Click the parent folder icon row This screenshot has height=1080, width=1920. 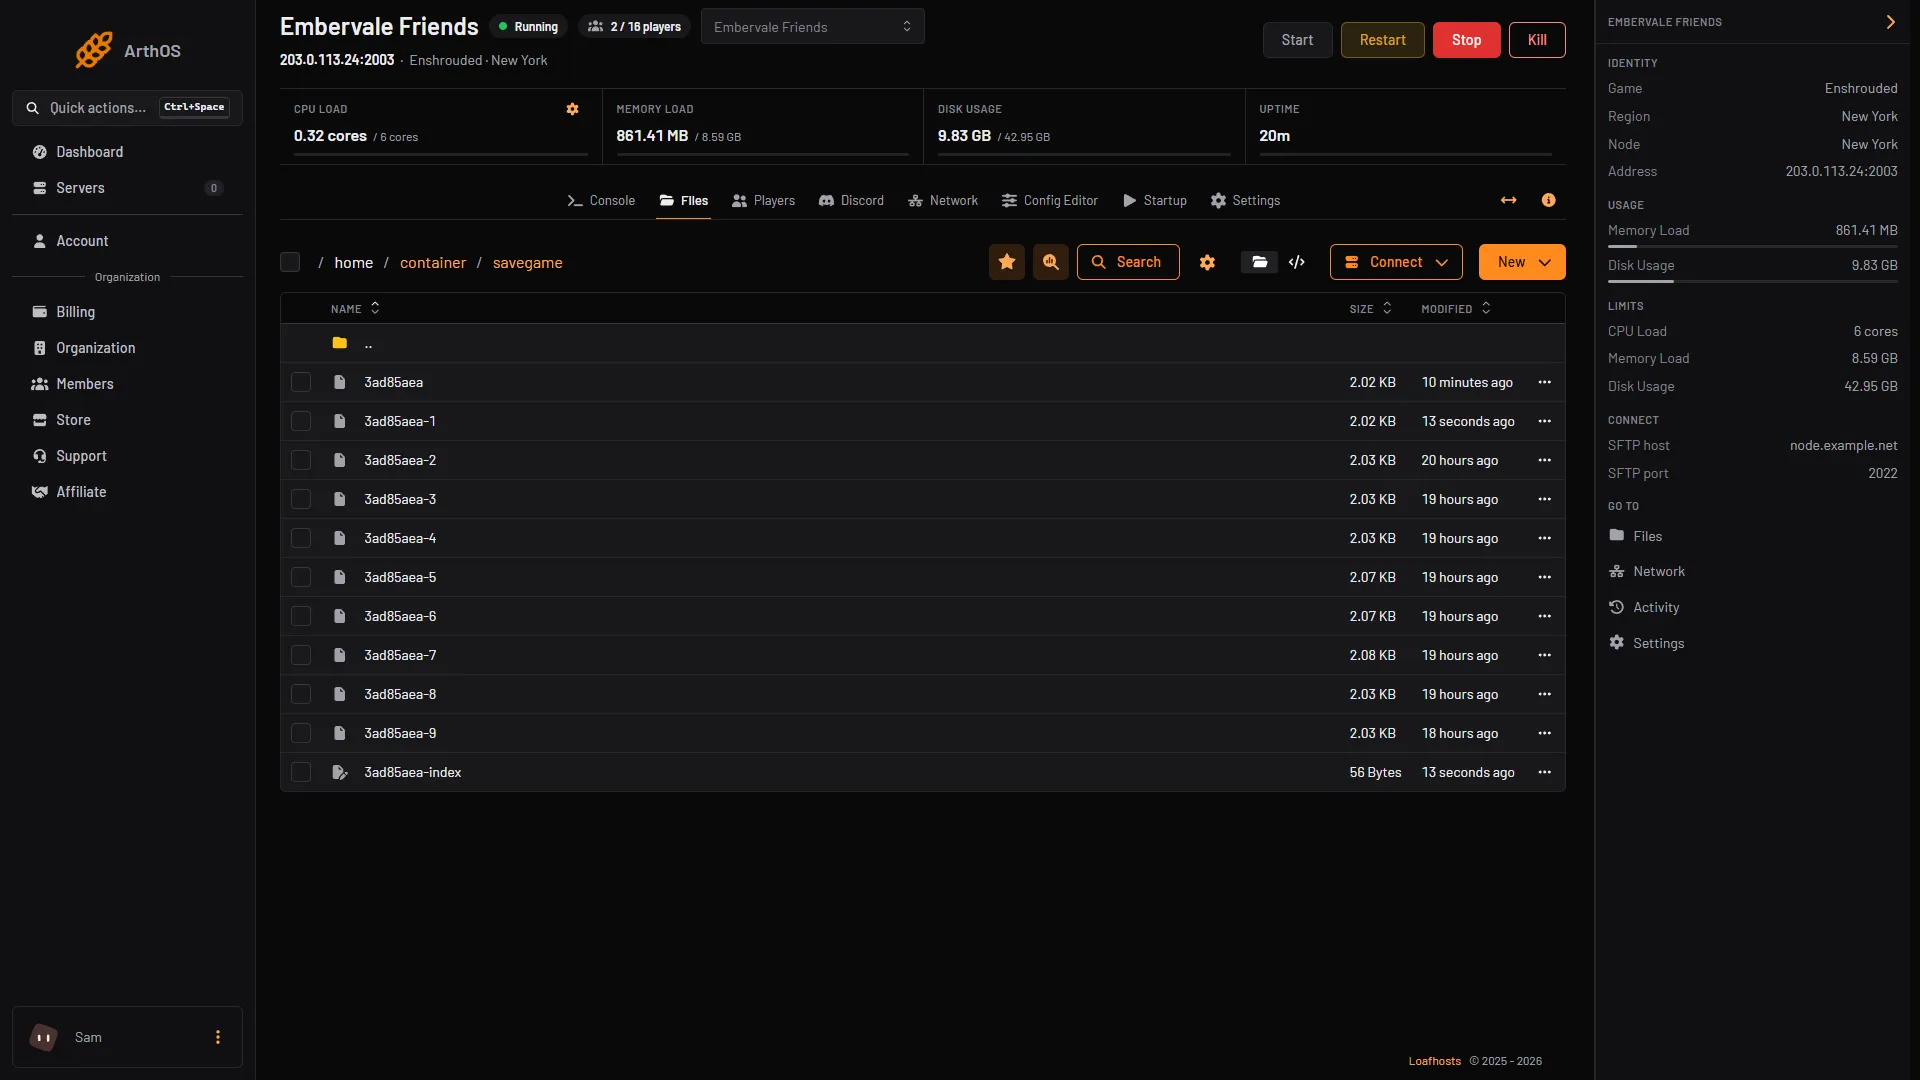pyautogui.click(x=922, y=343)
